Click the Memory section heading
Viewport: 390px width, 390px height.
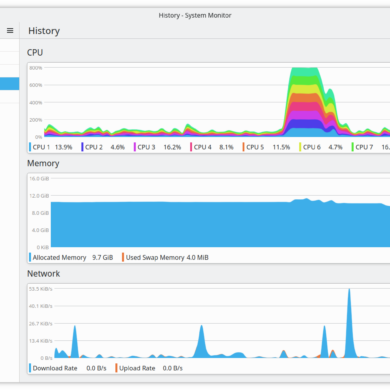coord(43,163)
